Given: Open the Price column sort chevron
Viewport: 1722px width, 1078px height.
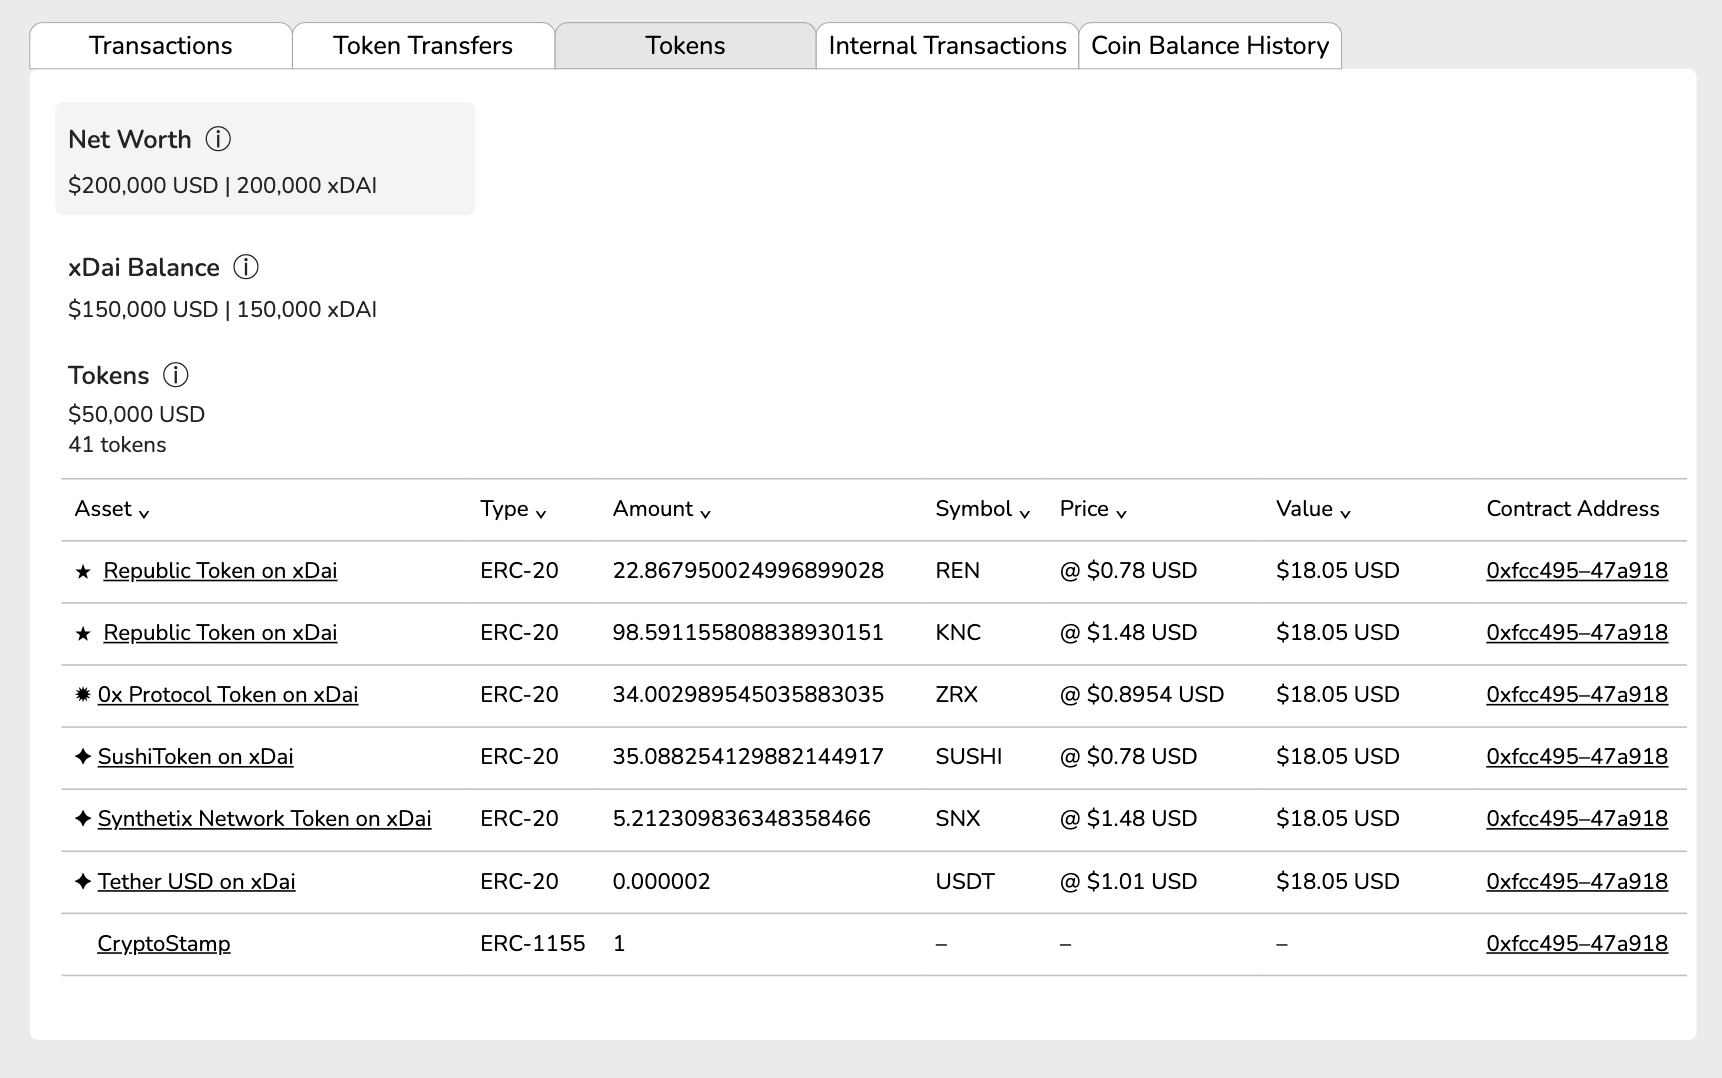Looking at the screenshot, I should pos(1121,513).
